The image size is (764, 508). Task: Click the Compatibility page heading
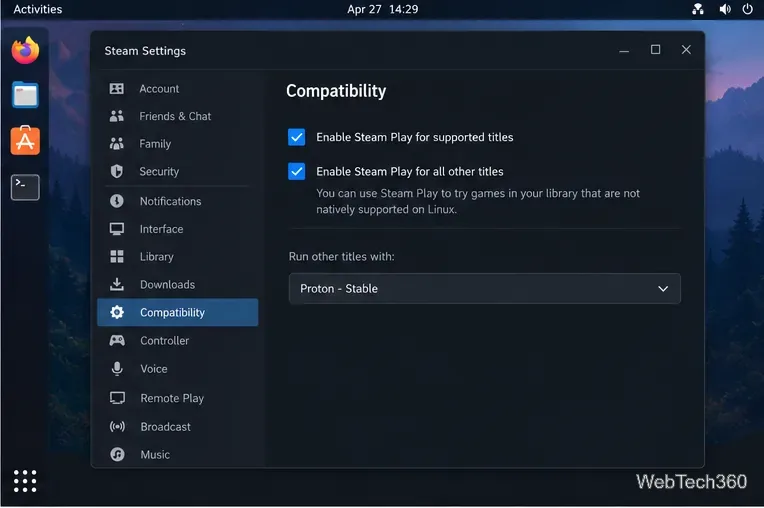(x=336, y=91)
